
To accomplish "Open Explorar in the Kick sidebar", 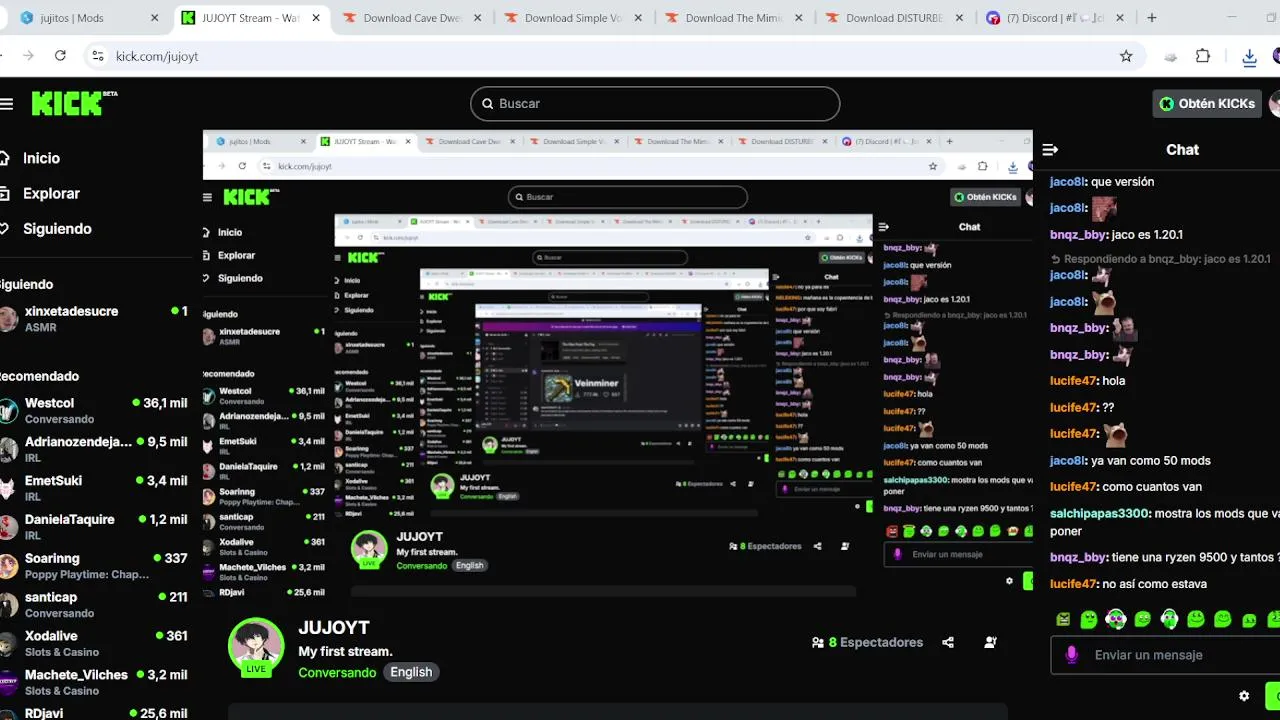I will tap(42, 193).
